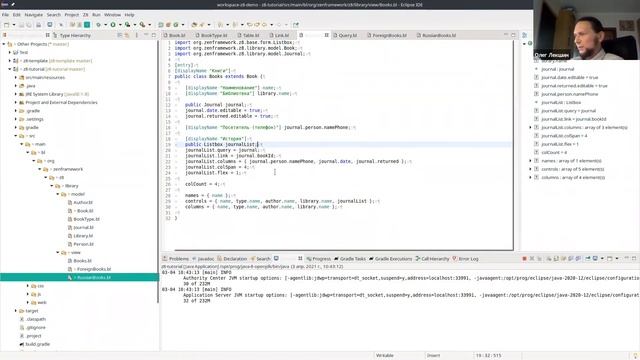Click the Coverage run toolbar icon
The image size is (640, 360).
(x=128, y=25)
